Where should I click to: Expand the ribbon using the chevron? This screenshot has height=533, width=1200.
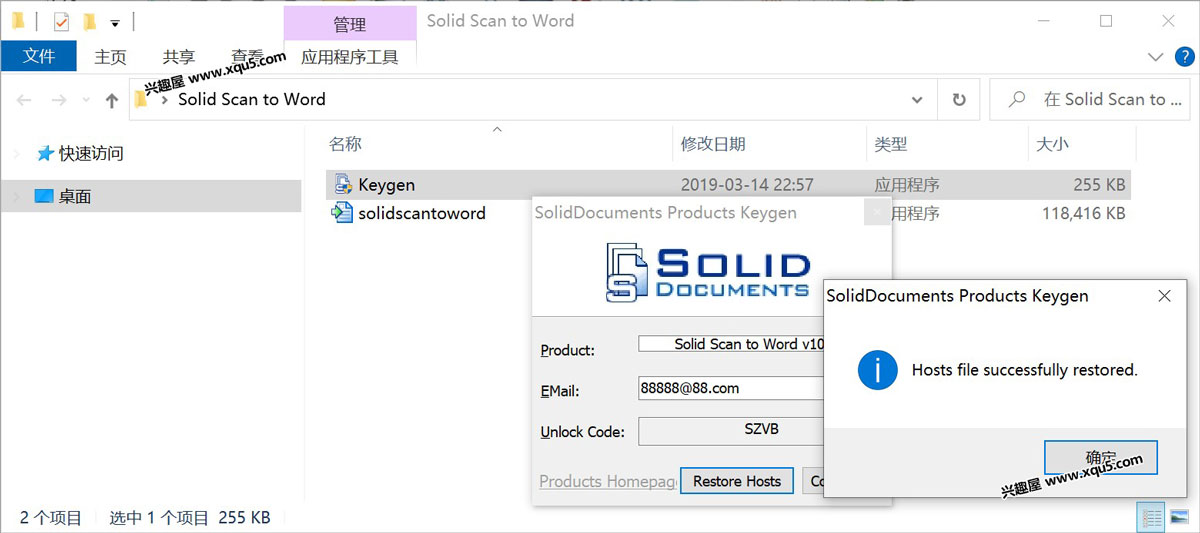1156,57
